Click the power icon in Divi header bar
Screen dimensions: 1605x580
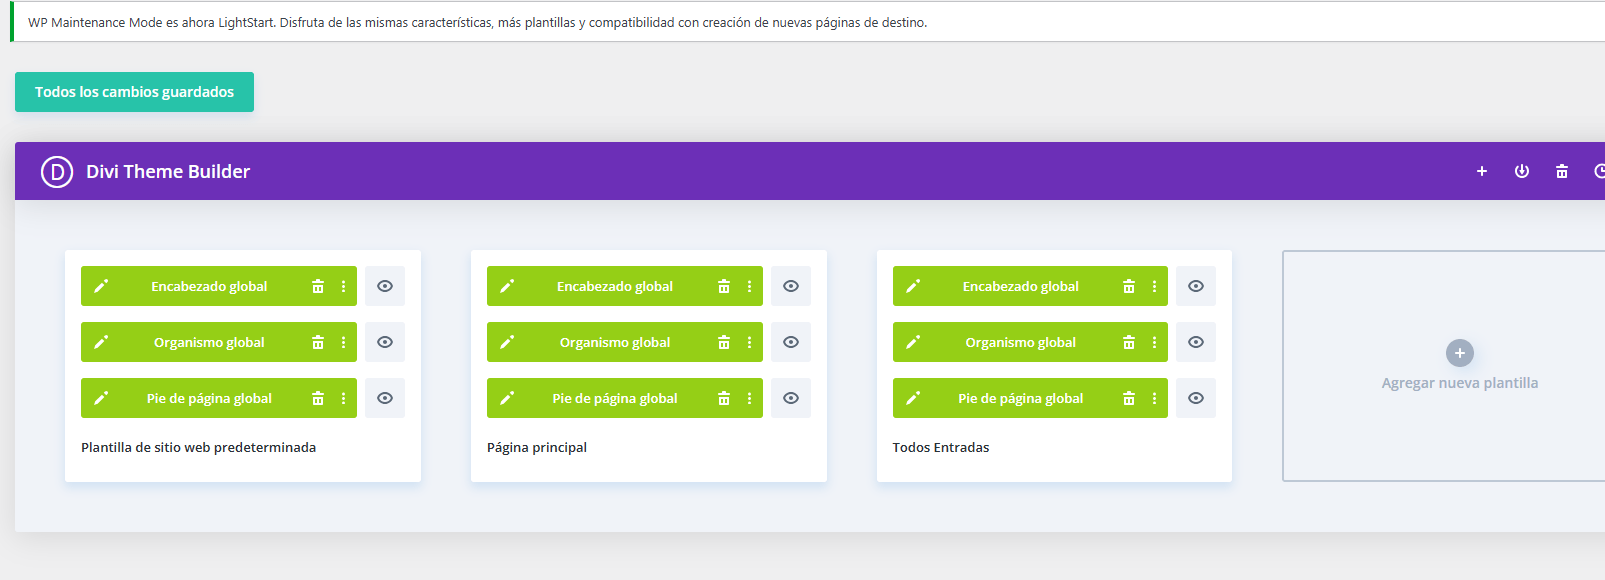click(1522, 171)
